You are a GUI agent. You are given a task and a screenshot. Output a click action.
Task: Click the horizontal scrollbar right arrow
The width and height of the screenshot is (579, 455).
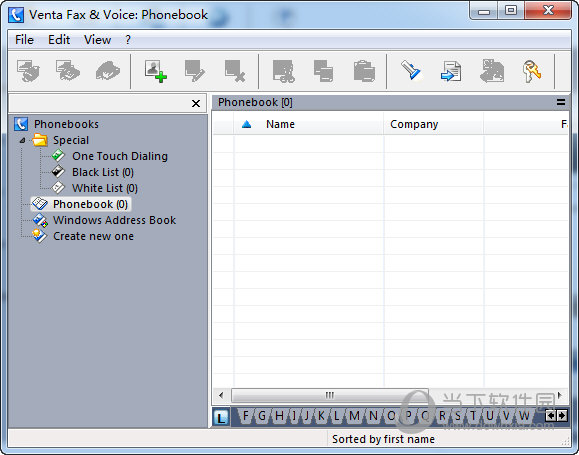tap(560, 396)
